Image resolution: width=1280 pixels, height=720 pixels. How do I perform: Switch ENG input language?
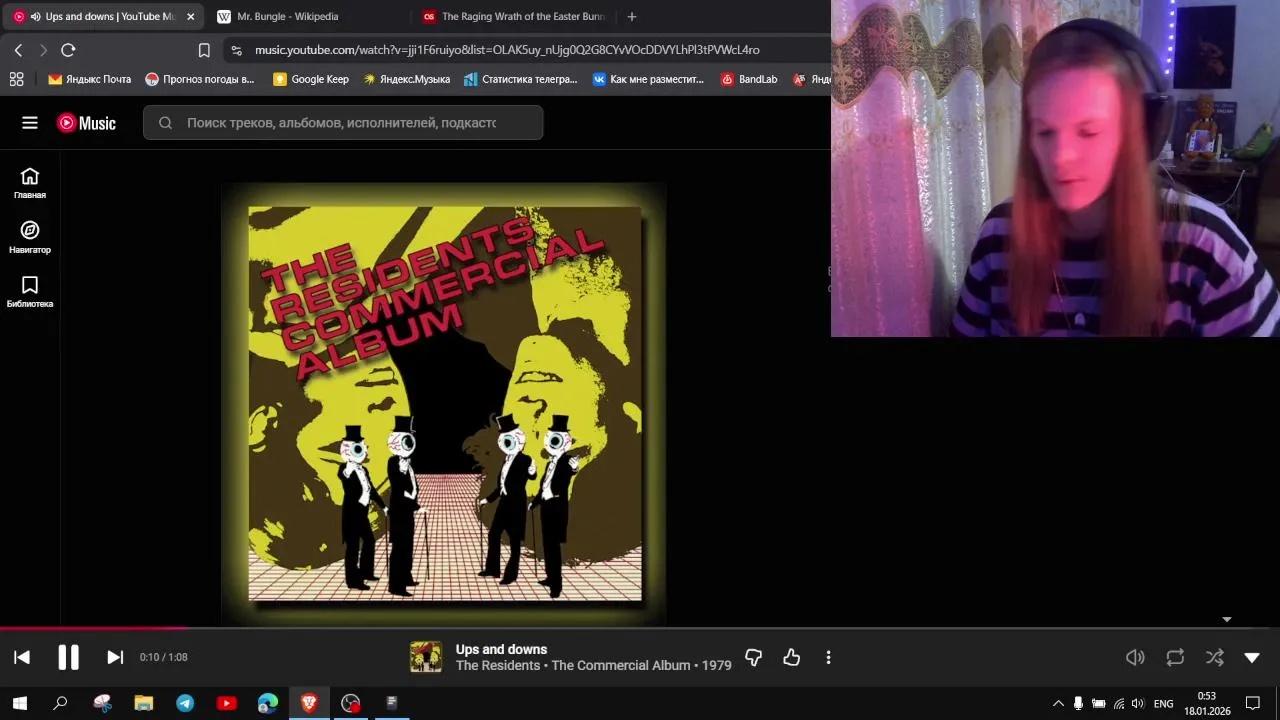point(1164,703)
